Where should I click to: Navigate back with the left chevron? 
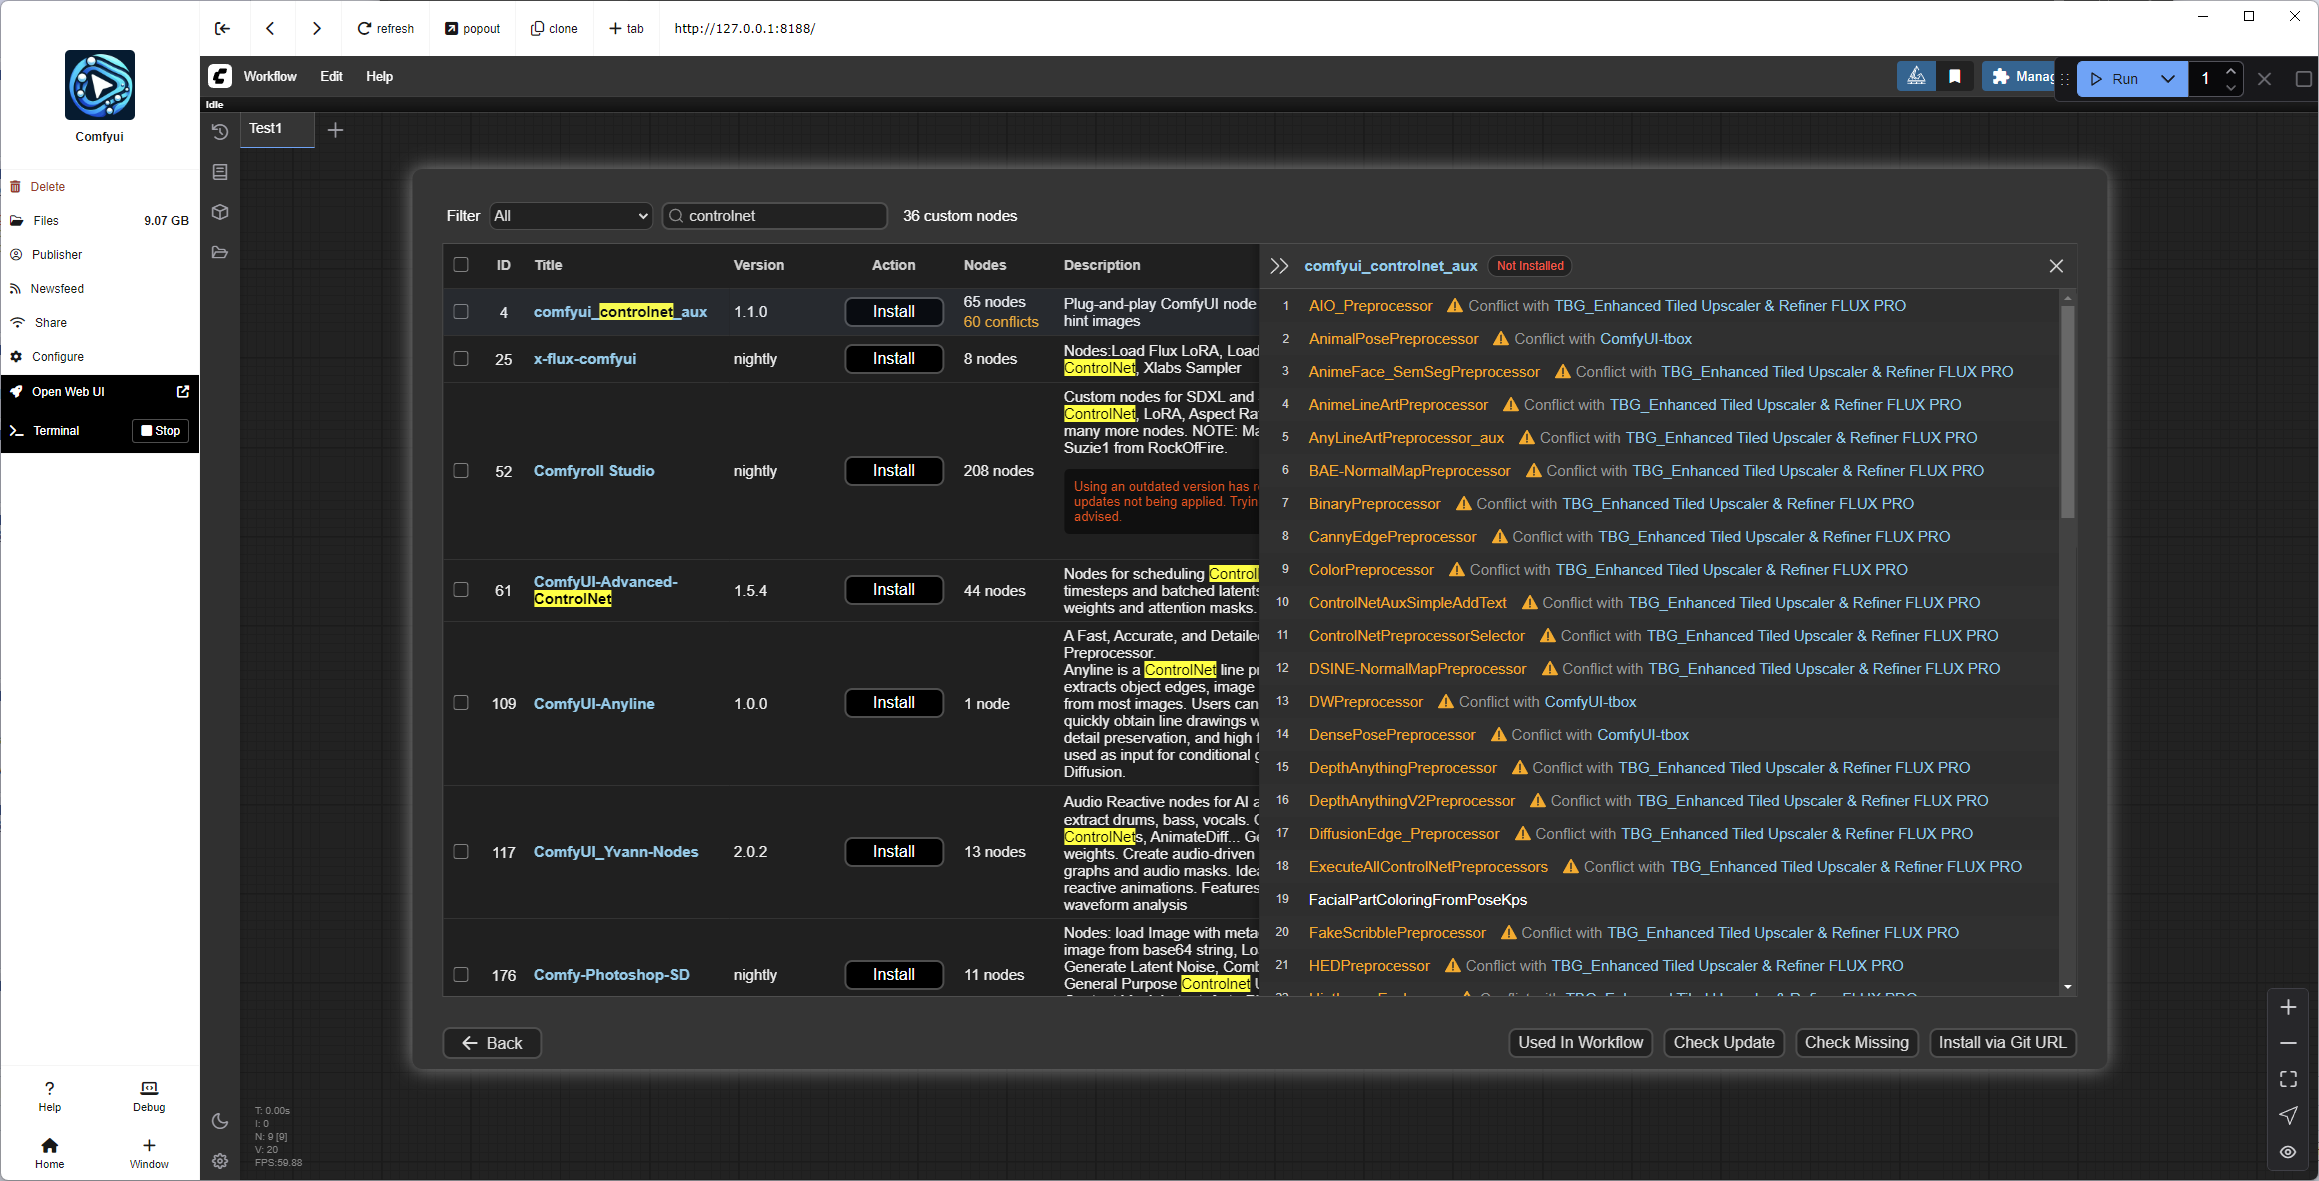(270, 28)
